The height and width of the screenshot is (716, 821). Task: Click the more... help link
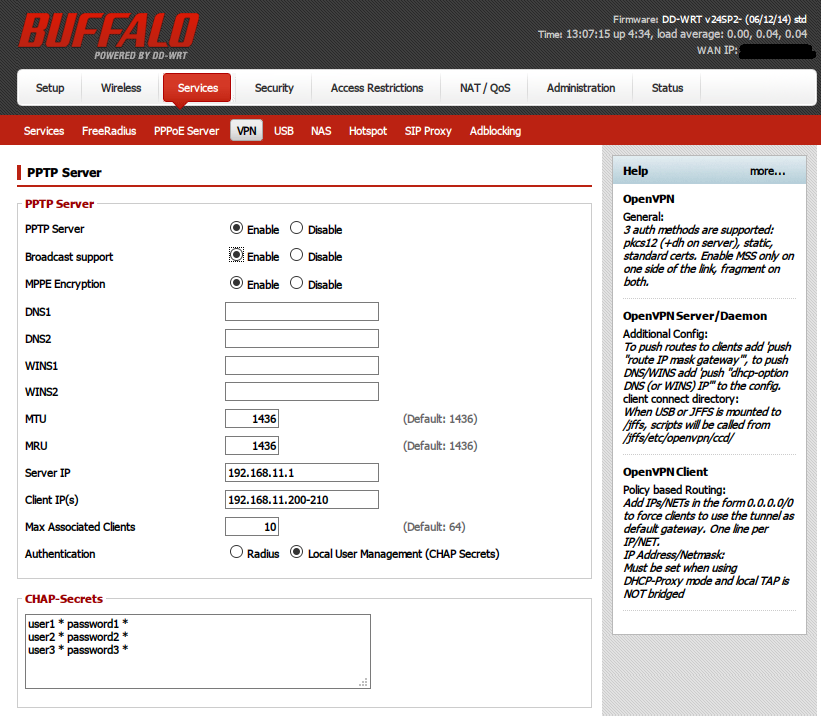pos(767,171)
